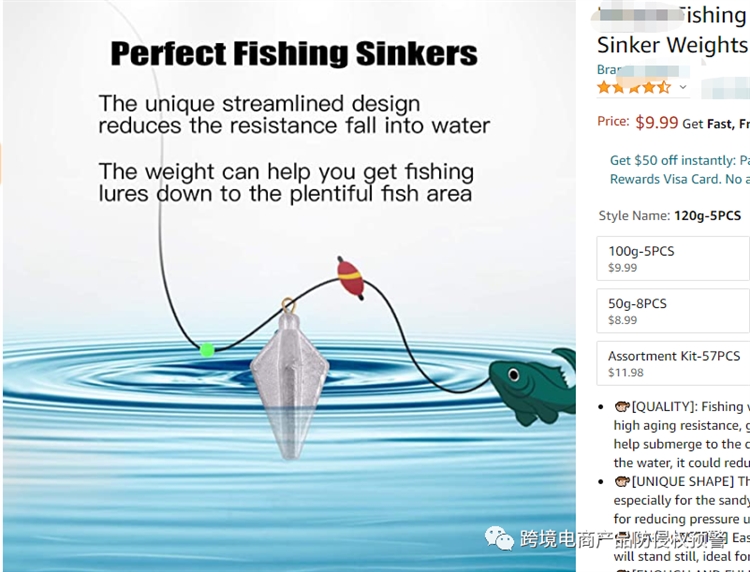Open the Brand link under the title
Screen dimensions: 750x572
[608, 70]
